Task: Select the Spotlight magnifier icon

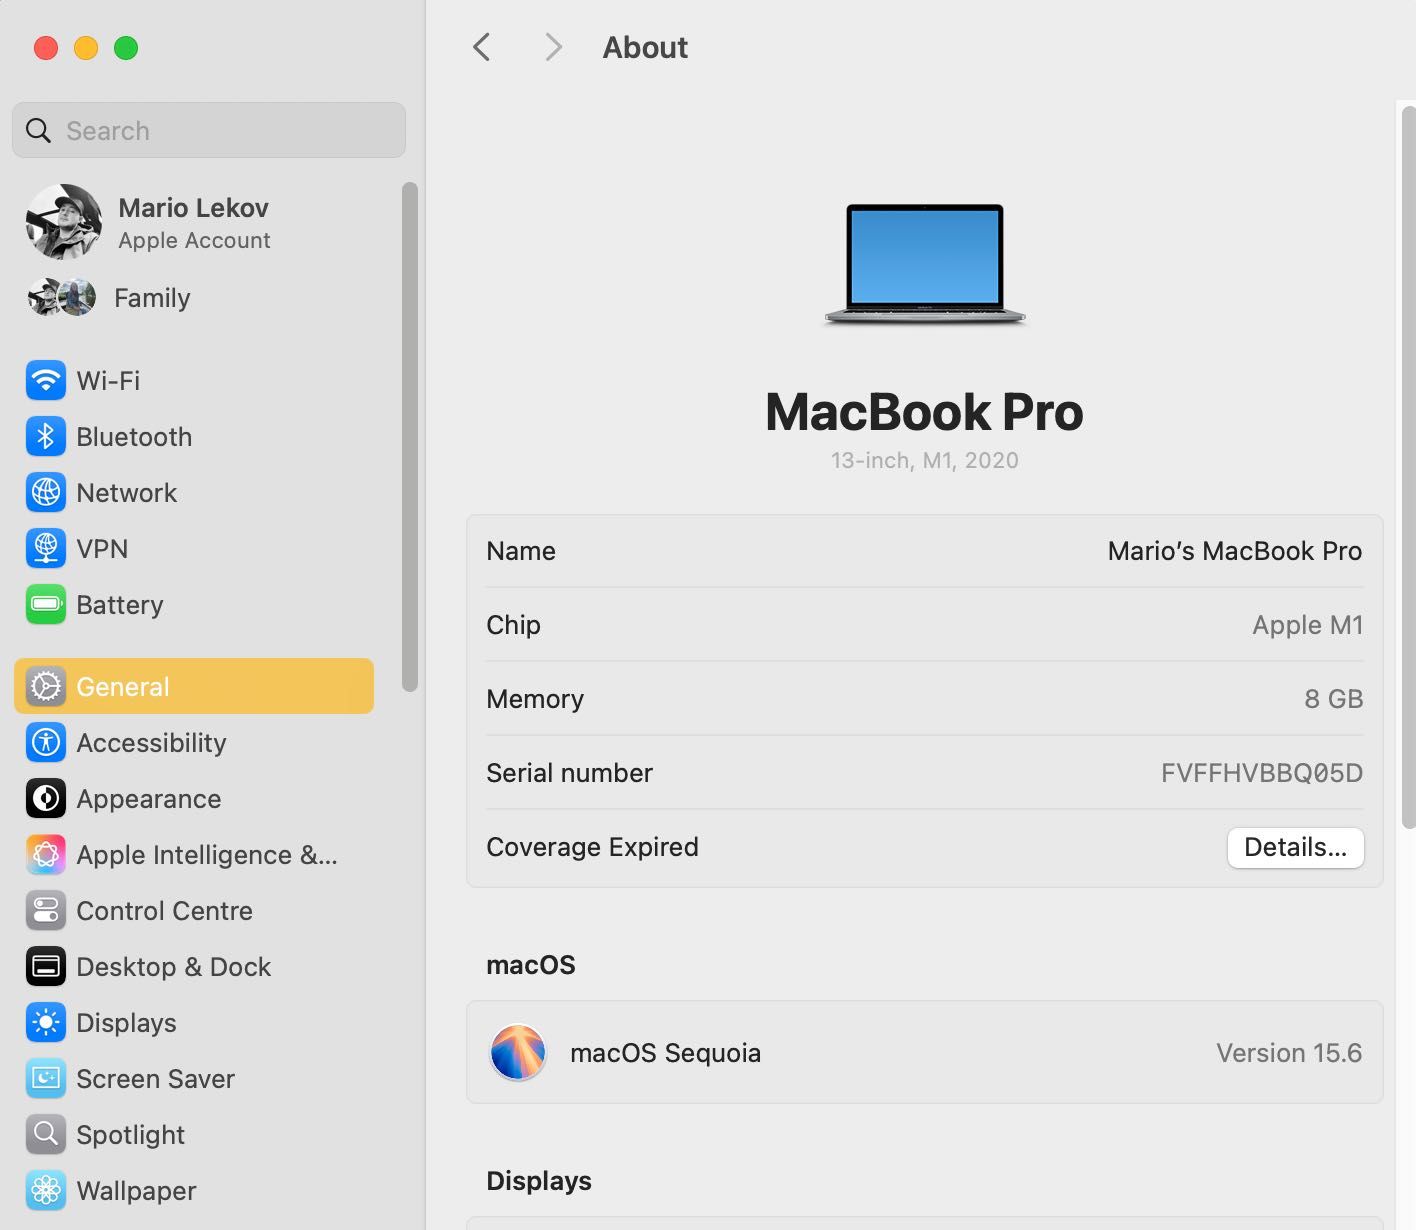Action: (46, 1135)
